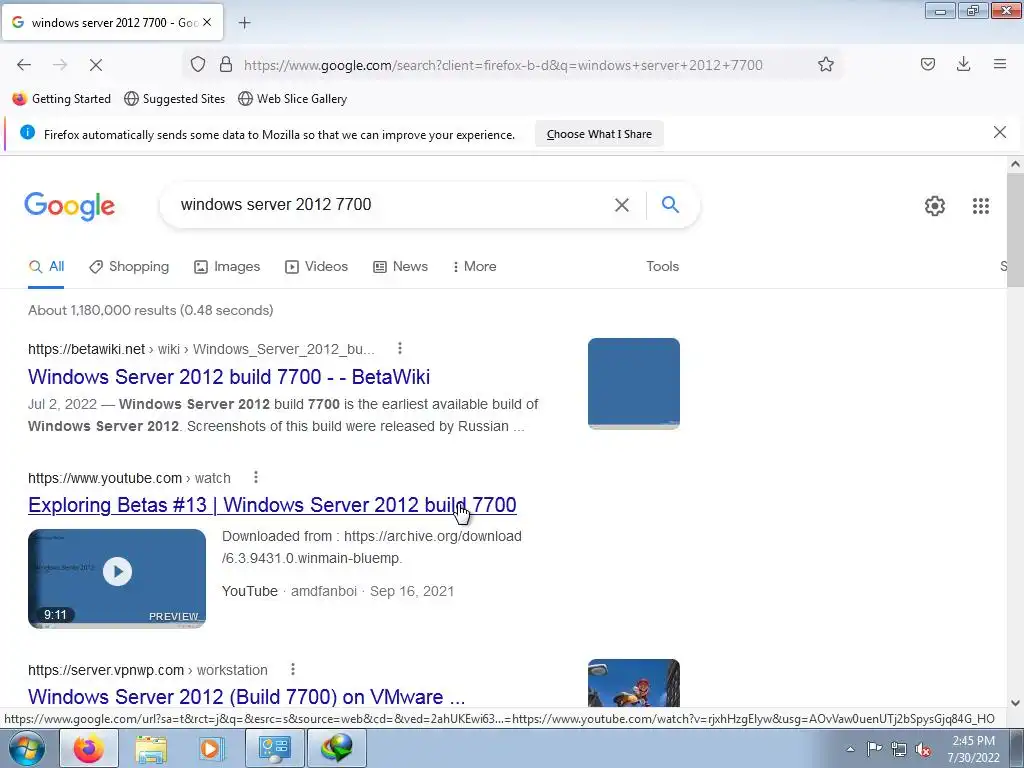Play the video preview thumbnail
Screen dimensions: 1024x768
tap(117, 579)
